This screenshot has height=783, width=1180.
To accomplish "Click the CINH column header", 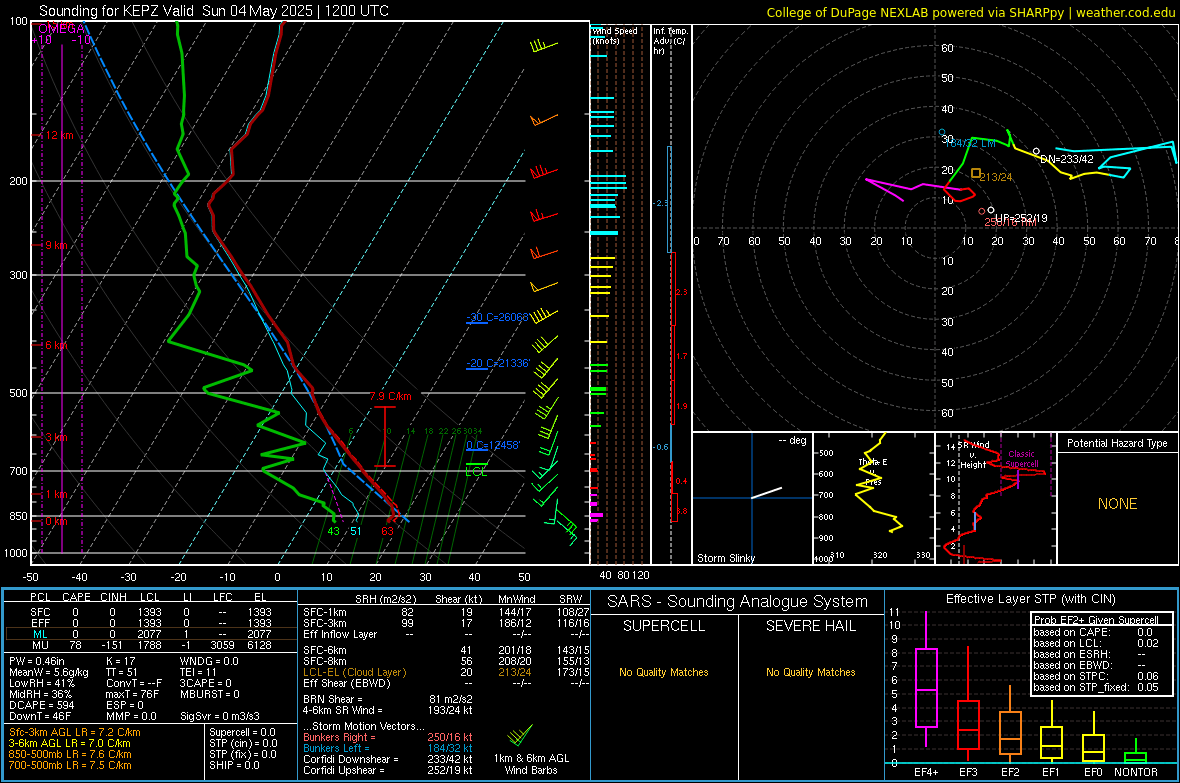I will coord(113,597).
